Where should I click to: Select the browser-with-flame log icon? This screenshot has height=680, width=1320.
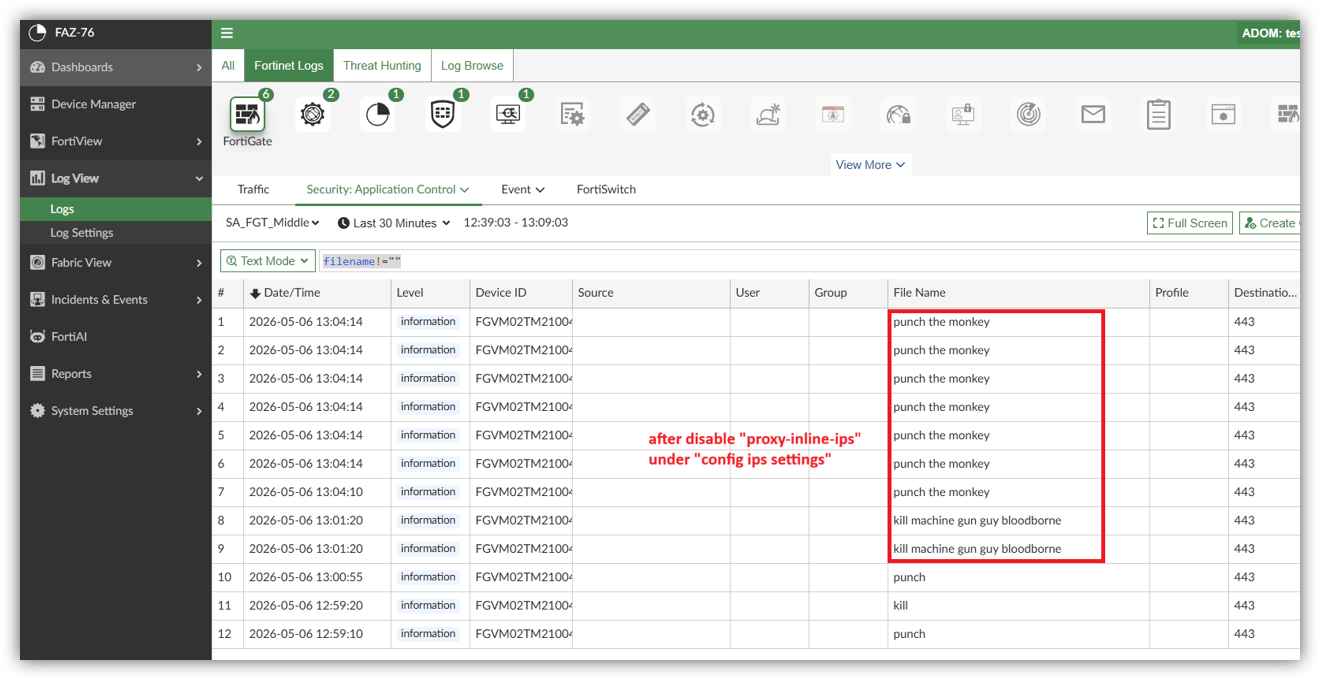click(x=833, y=115)
